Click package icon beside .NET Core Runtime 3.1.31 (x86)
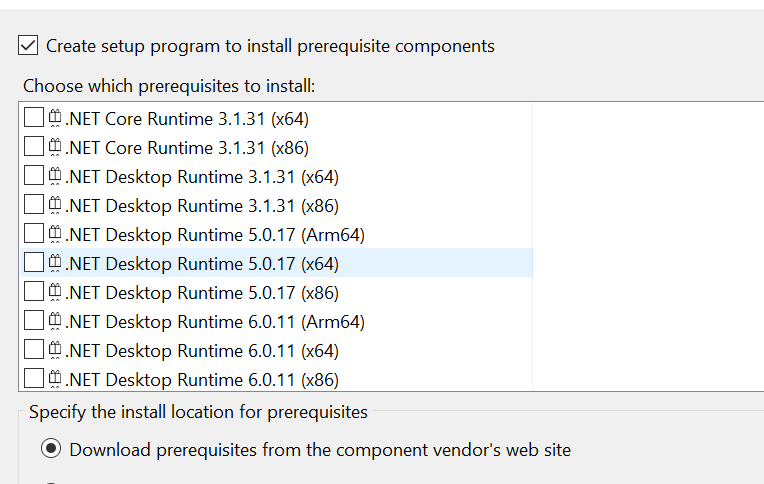The width and height of the screenshot is (764, 484). tap(56, 148)
